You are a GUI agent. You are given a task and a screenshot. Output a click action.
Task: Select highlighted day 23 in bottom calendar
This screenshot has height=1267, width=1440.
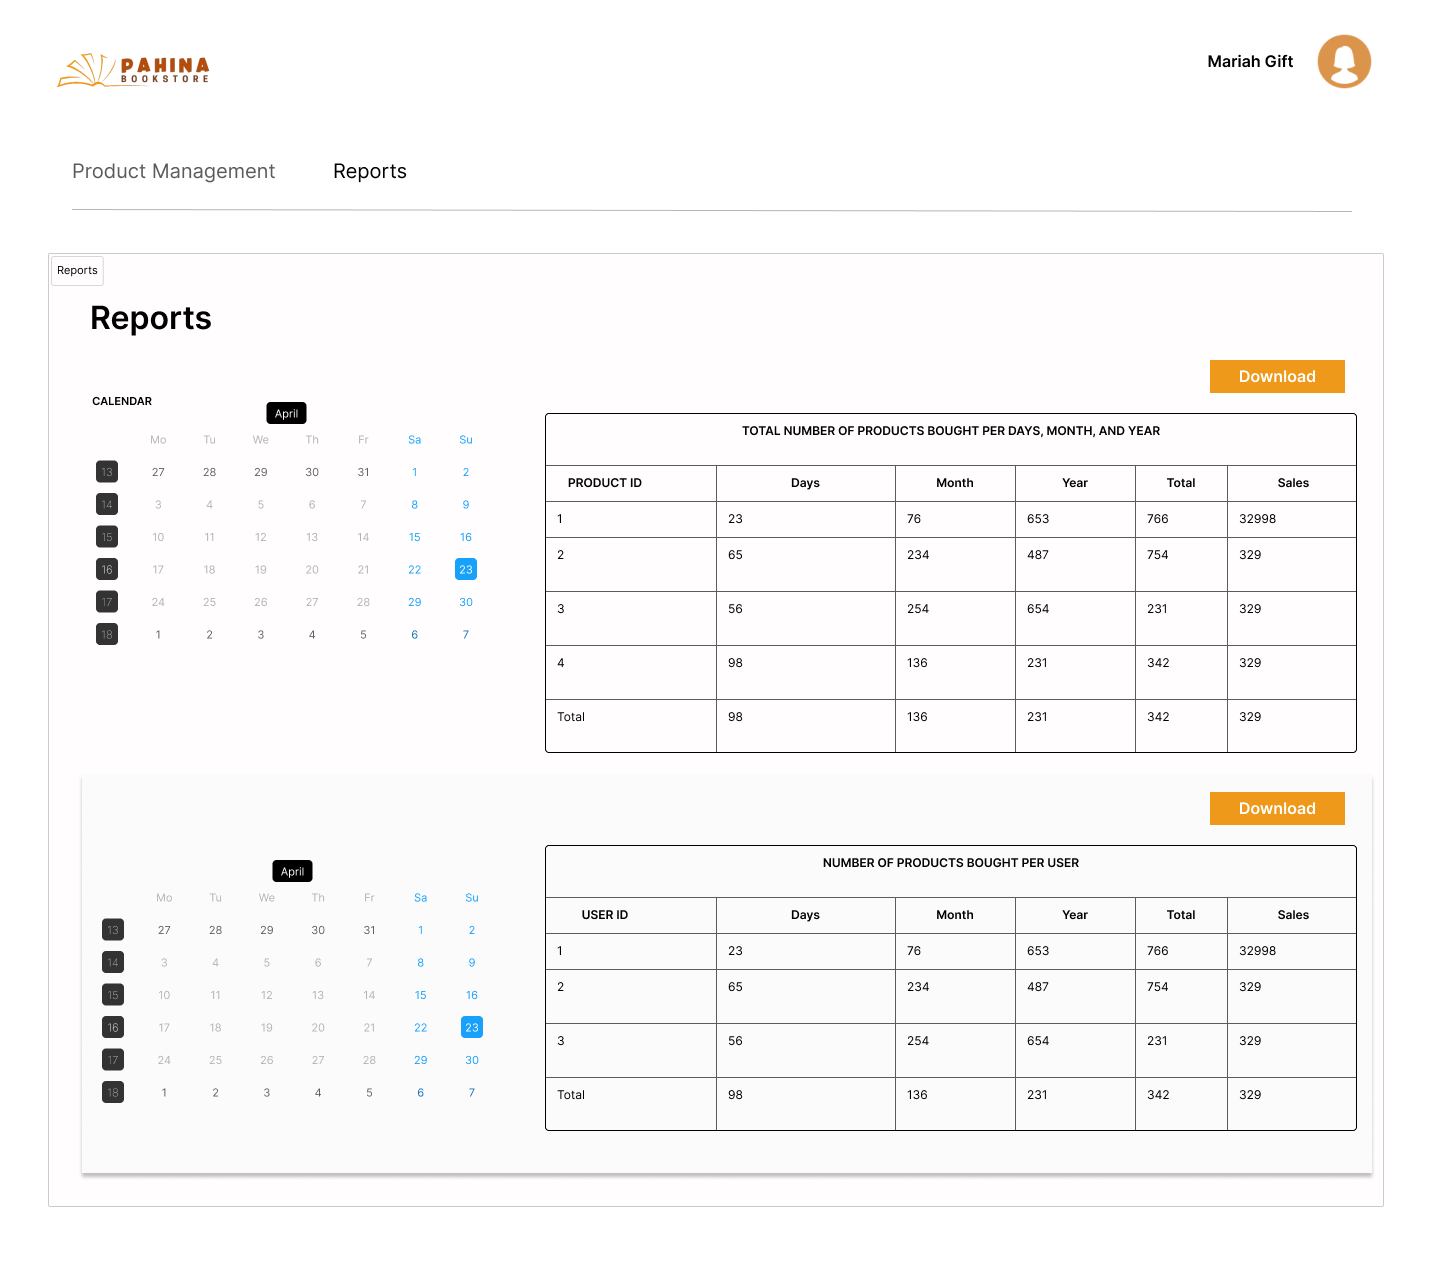pyautogui.click(x=472, y=1027)
